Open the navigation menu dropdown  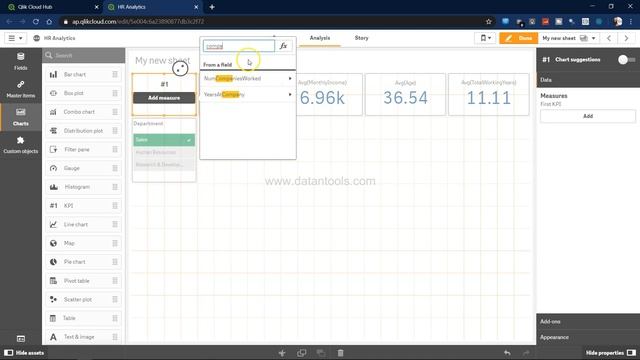coord(16,38)
